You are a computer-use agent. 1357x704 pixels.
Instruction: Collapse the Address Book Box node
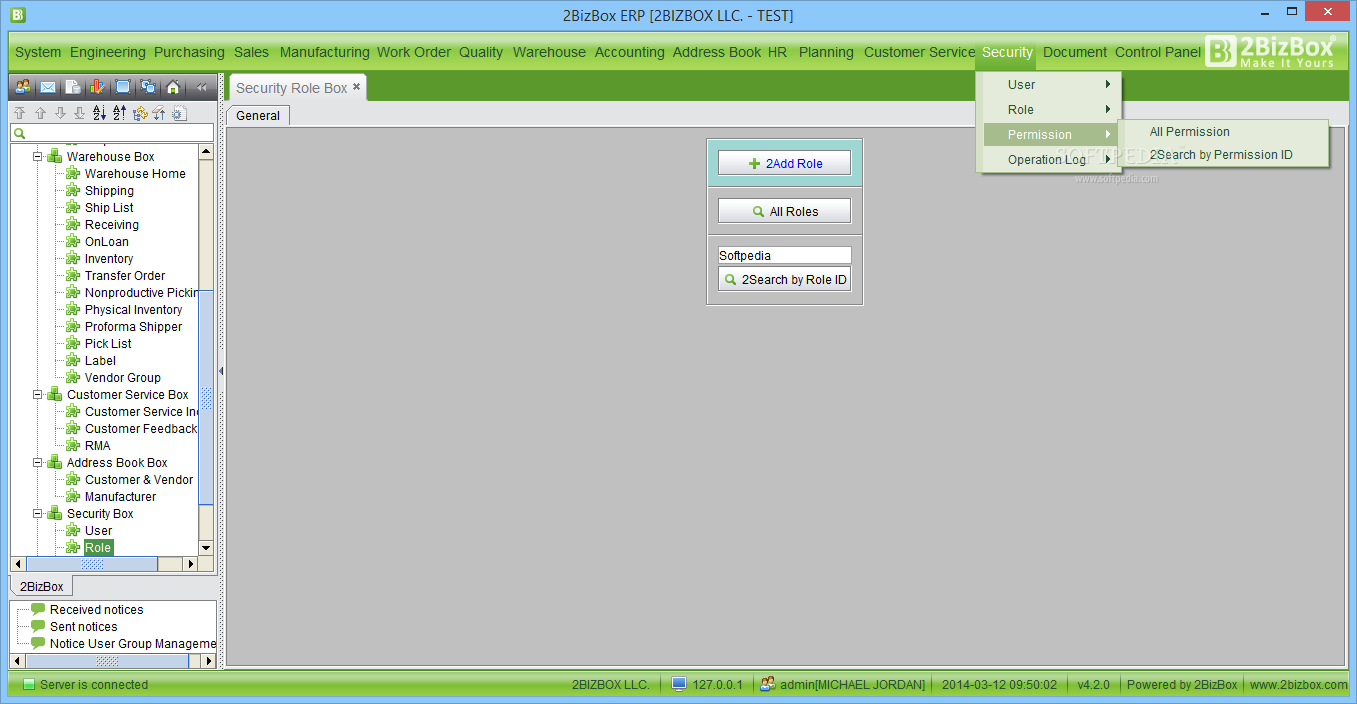pyautogui.click(x=38, y=463)
